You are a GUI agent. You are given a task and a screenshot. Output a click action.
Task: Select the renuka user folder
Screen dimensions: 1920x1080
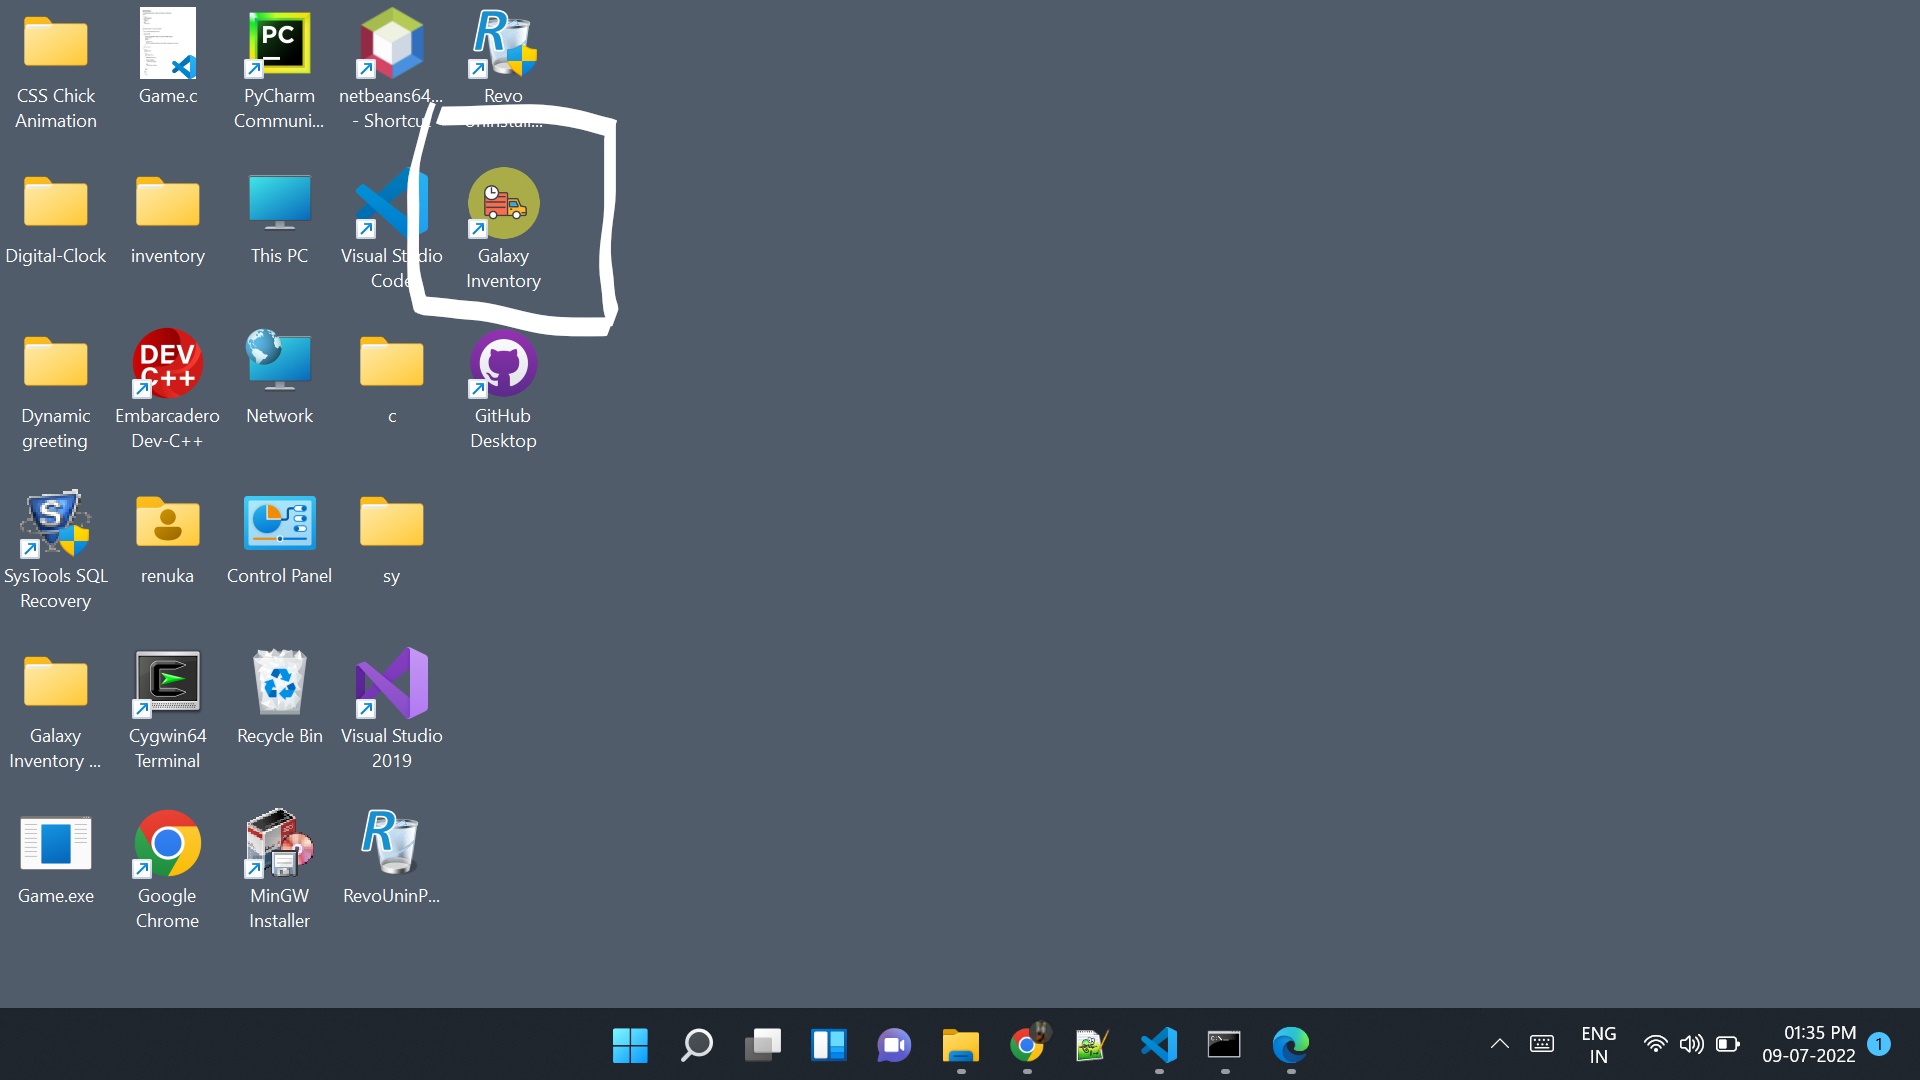click(168, 540)
